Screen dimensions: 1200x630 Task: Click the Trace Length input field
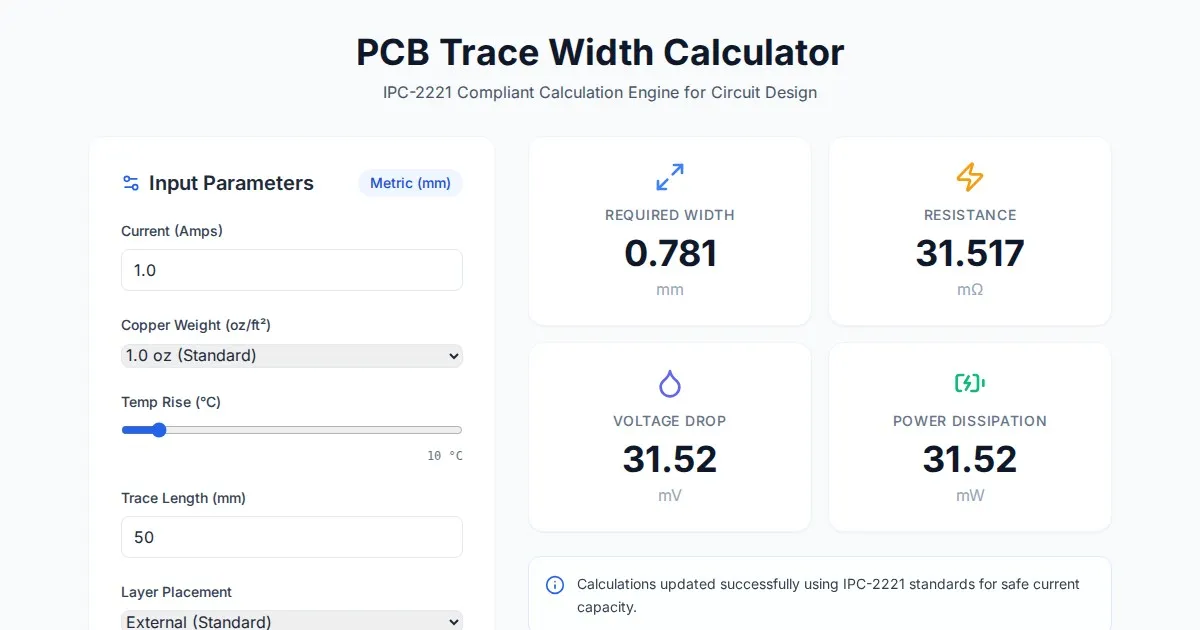(x=292, y=537)
